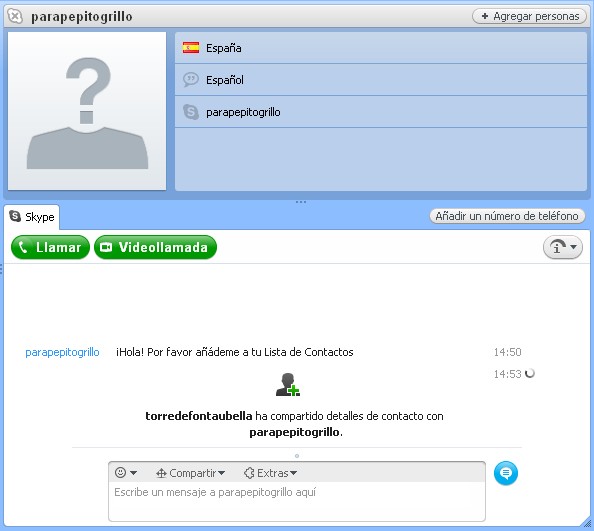The width and height of the screenshot is (594, 531).
Task: Open the call quality info dropdown
Action: (563, 247)
